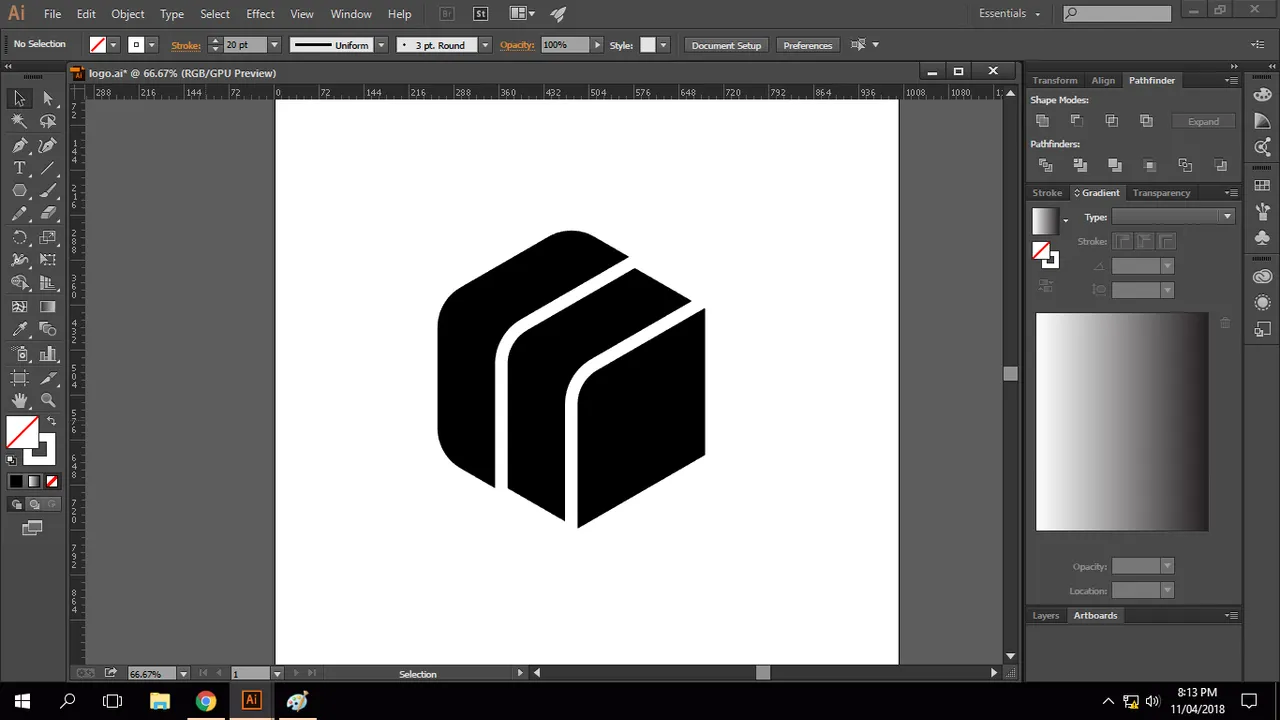The height and width of the screenshot is (720, 1280).
Task: Open the Creative Cloud Libraries panel icon
Action: [1262, 277]
